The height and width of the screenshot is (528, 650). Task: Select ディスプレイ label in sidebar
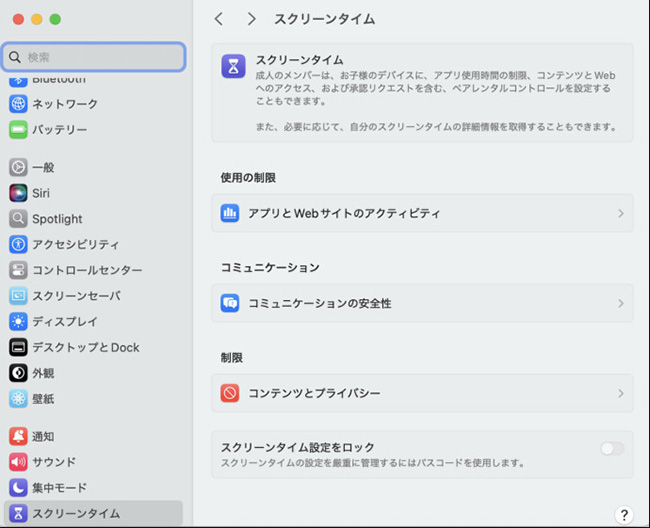pyautogui.click(x=65, y=322)
